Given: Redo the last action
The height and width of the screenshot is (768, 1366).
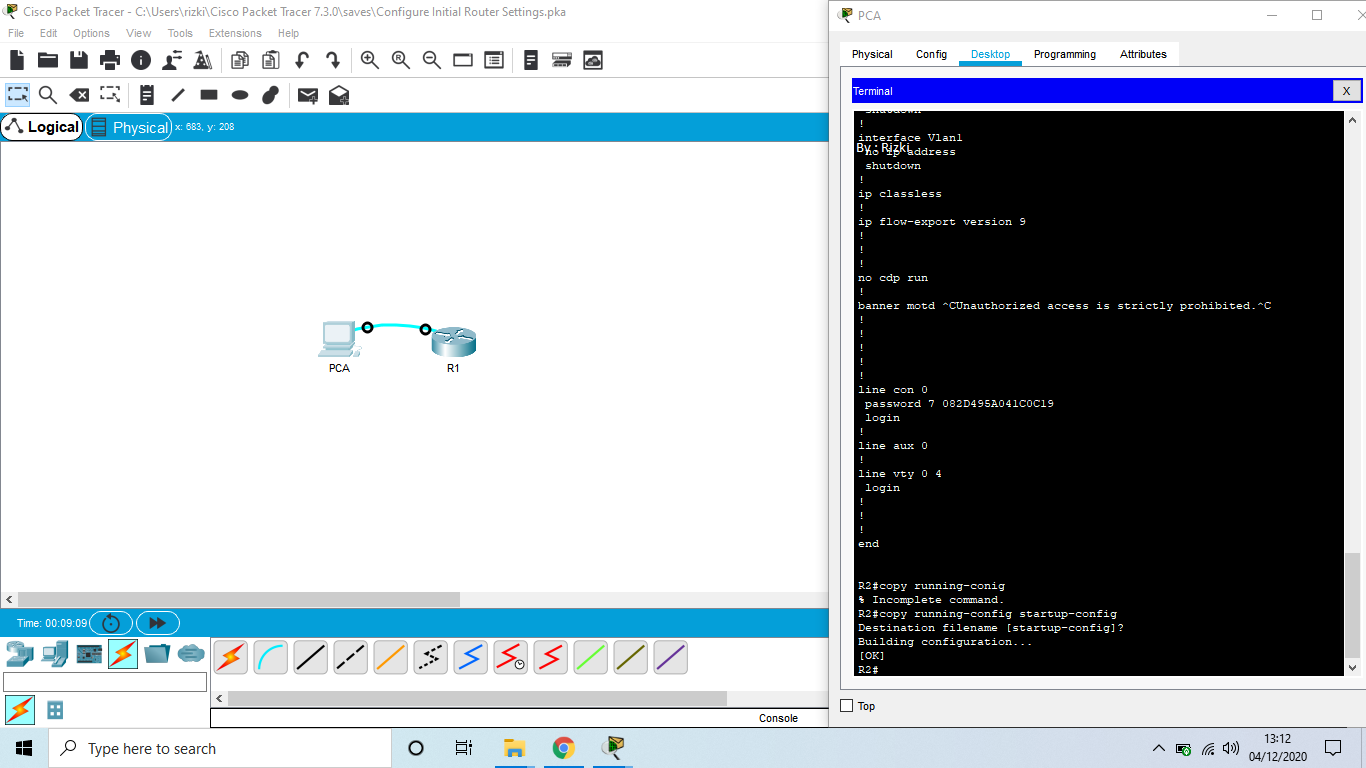Looking at the screenshot, I should tap(333, 60).
